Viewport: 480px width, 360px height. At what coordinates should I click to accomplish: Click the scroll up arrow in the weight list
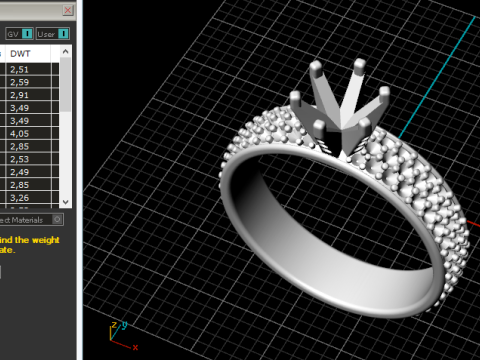coord(65,52)
